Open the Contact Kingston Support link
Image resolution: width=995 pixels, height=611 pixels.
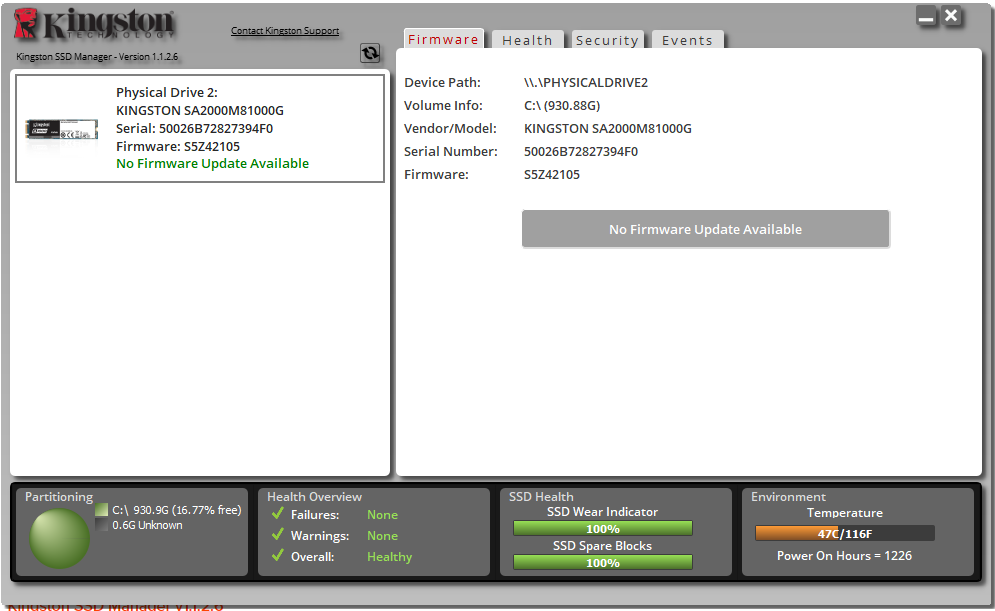[285, 30]
